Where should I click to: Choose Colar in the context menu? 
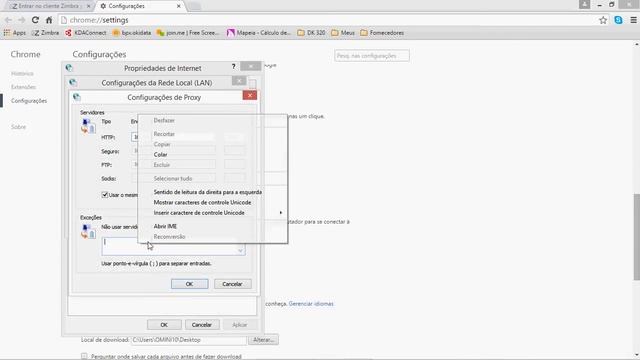[x=160, y=155]
